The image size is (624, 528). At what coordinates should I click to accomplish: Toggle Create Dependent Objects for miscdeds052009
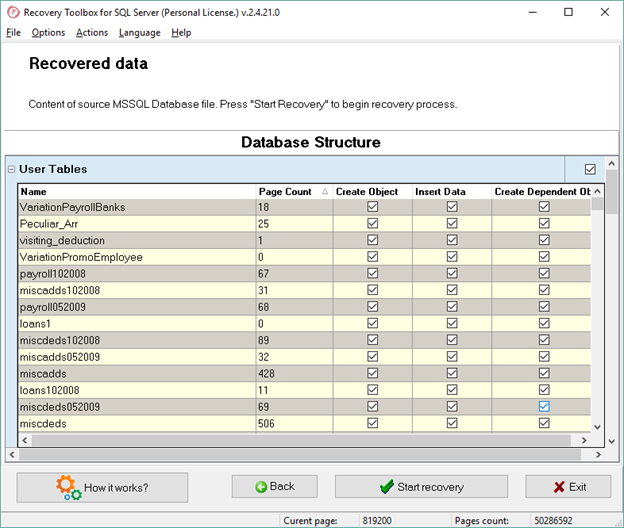click(x=544, y=407)
